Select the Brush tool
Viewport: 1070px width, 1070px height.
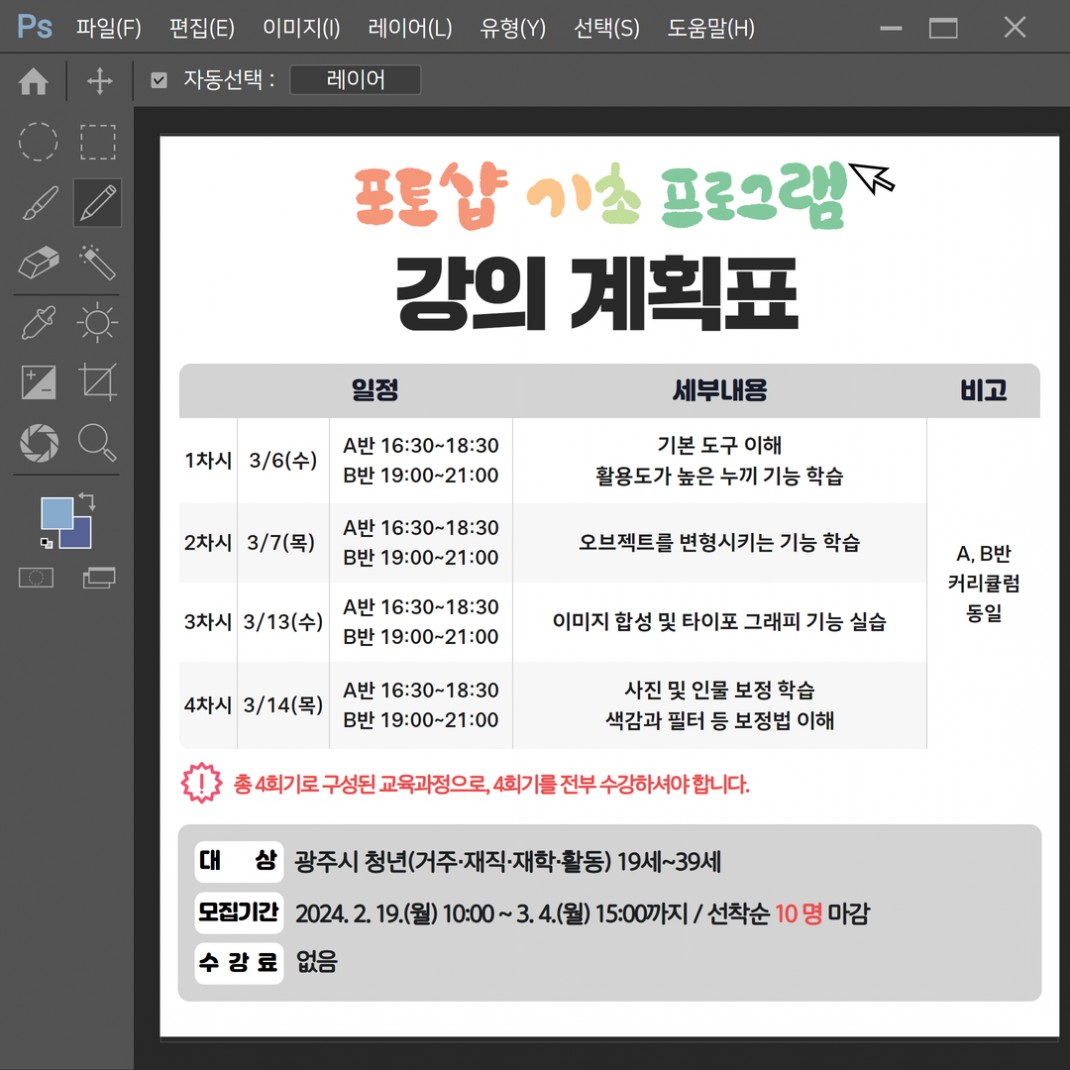point(40,203)
